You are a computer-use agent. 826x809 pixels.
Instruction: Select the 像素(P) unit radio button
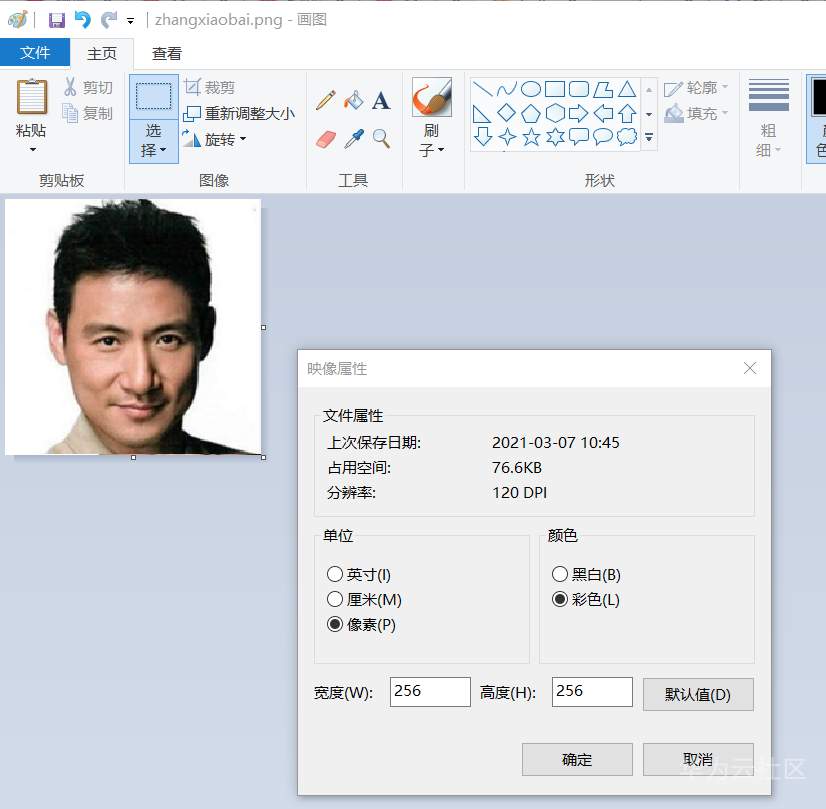click(x=335, y=625)
